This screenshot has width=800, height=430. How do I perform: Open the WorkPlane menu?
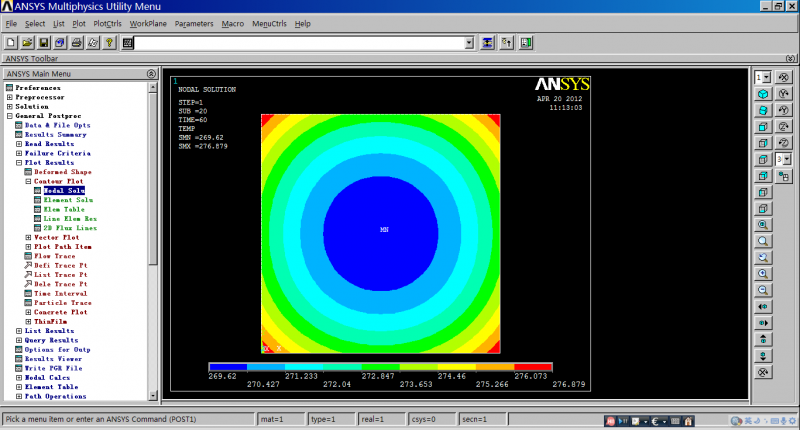[148, 23]
